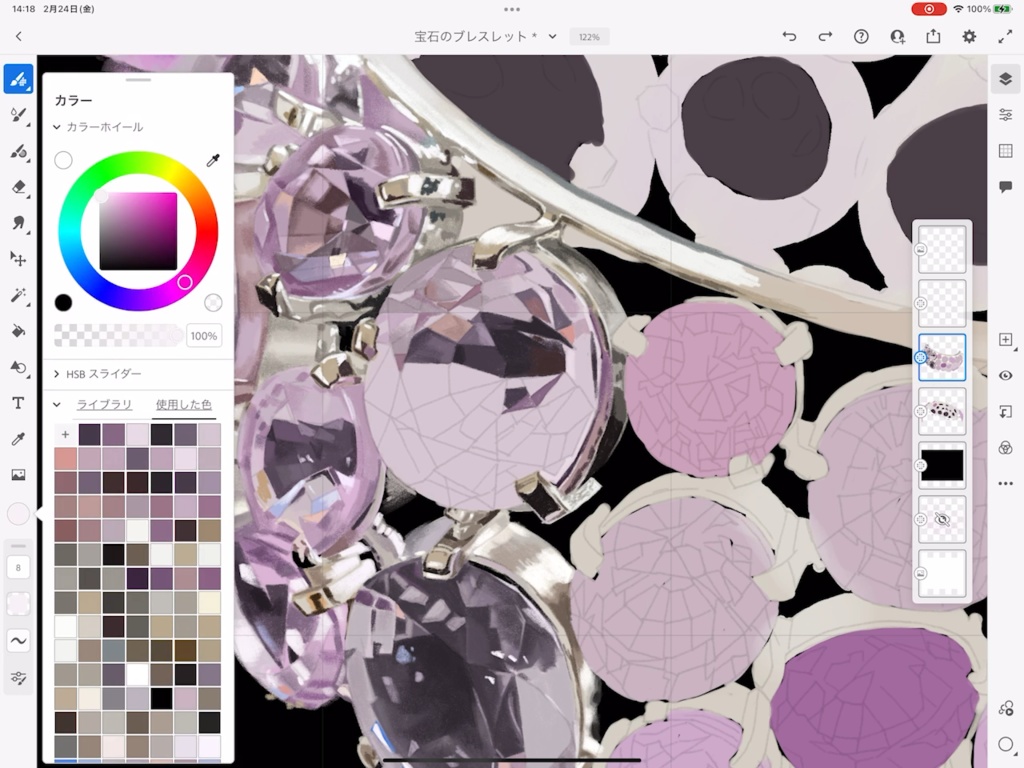Switch to the 使用した色 tab

pos(184,405)
